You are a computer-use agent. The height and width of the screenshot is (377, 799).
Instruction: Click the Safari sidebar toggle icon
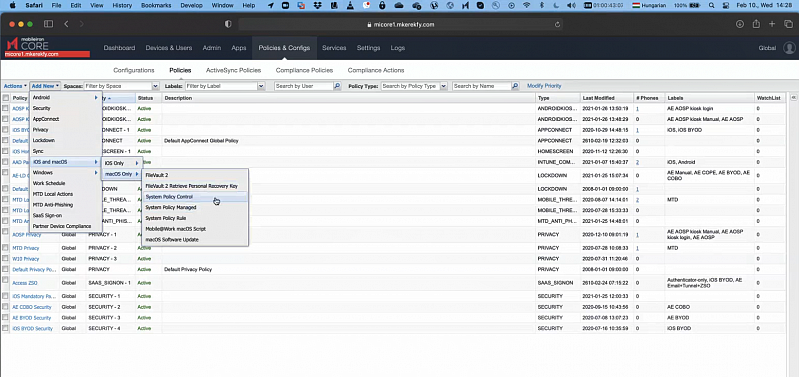point(48,24)
